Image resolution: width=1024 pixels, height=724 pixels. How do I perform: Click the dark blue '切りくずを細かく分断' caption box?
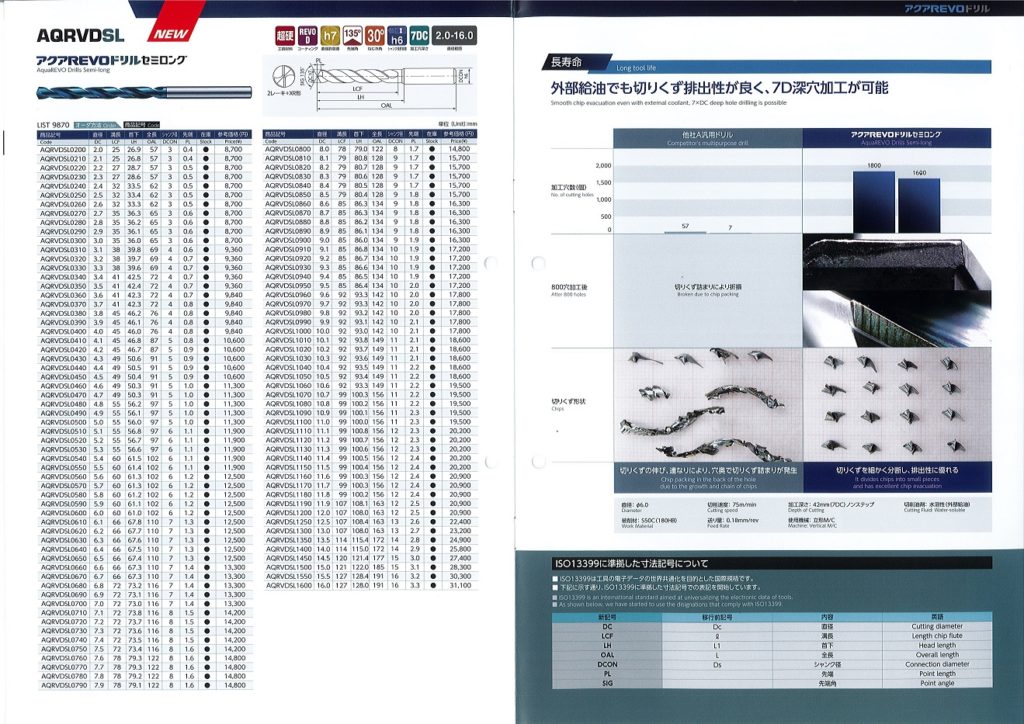[x=897, y=477]
